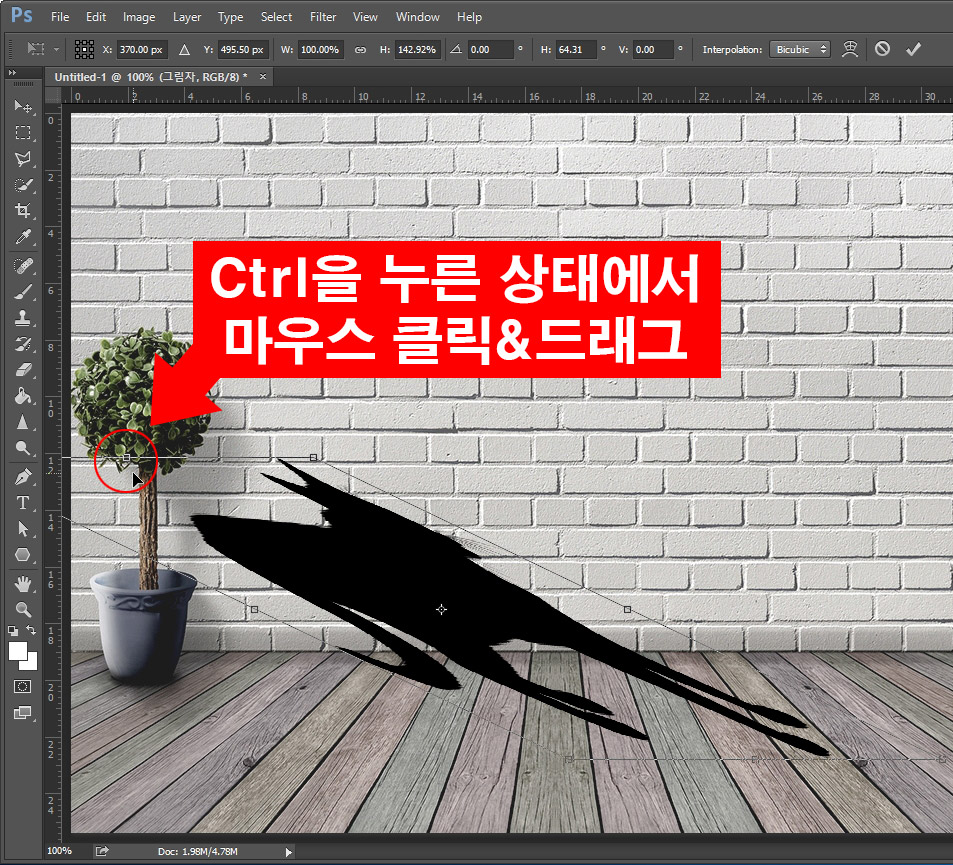Select the Zoom tool
Image resolution: width=953 pixels, height=865 pixels.
23,608
